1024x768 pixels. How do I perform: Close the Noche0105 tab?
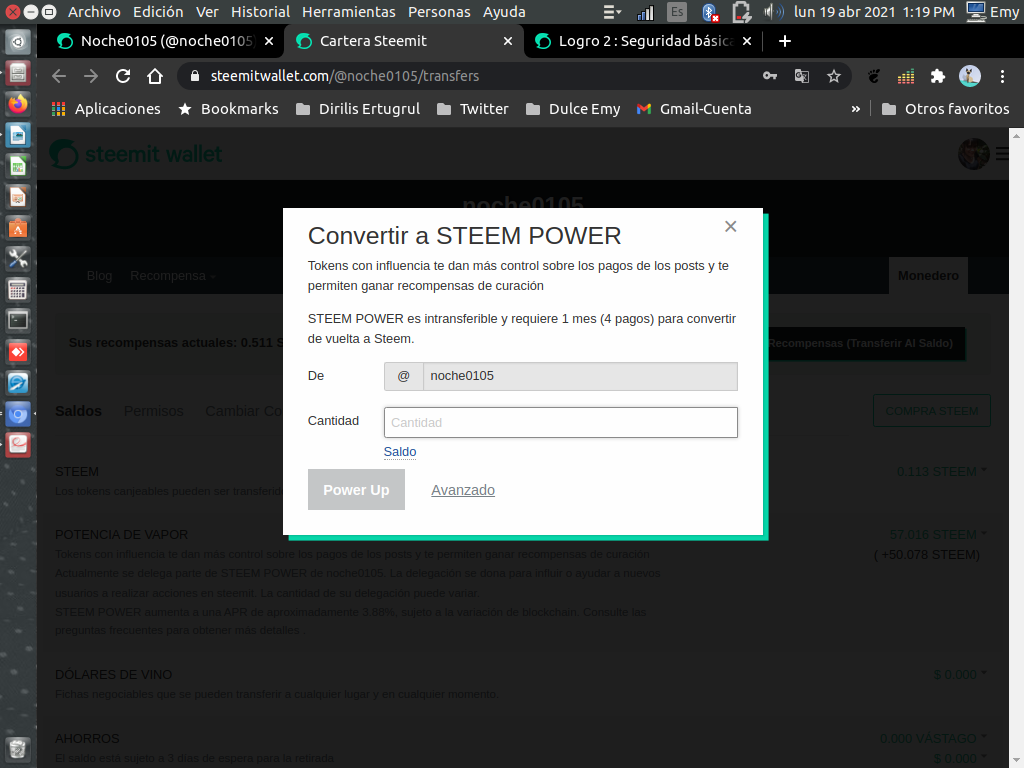pos(269,41)
